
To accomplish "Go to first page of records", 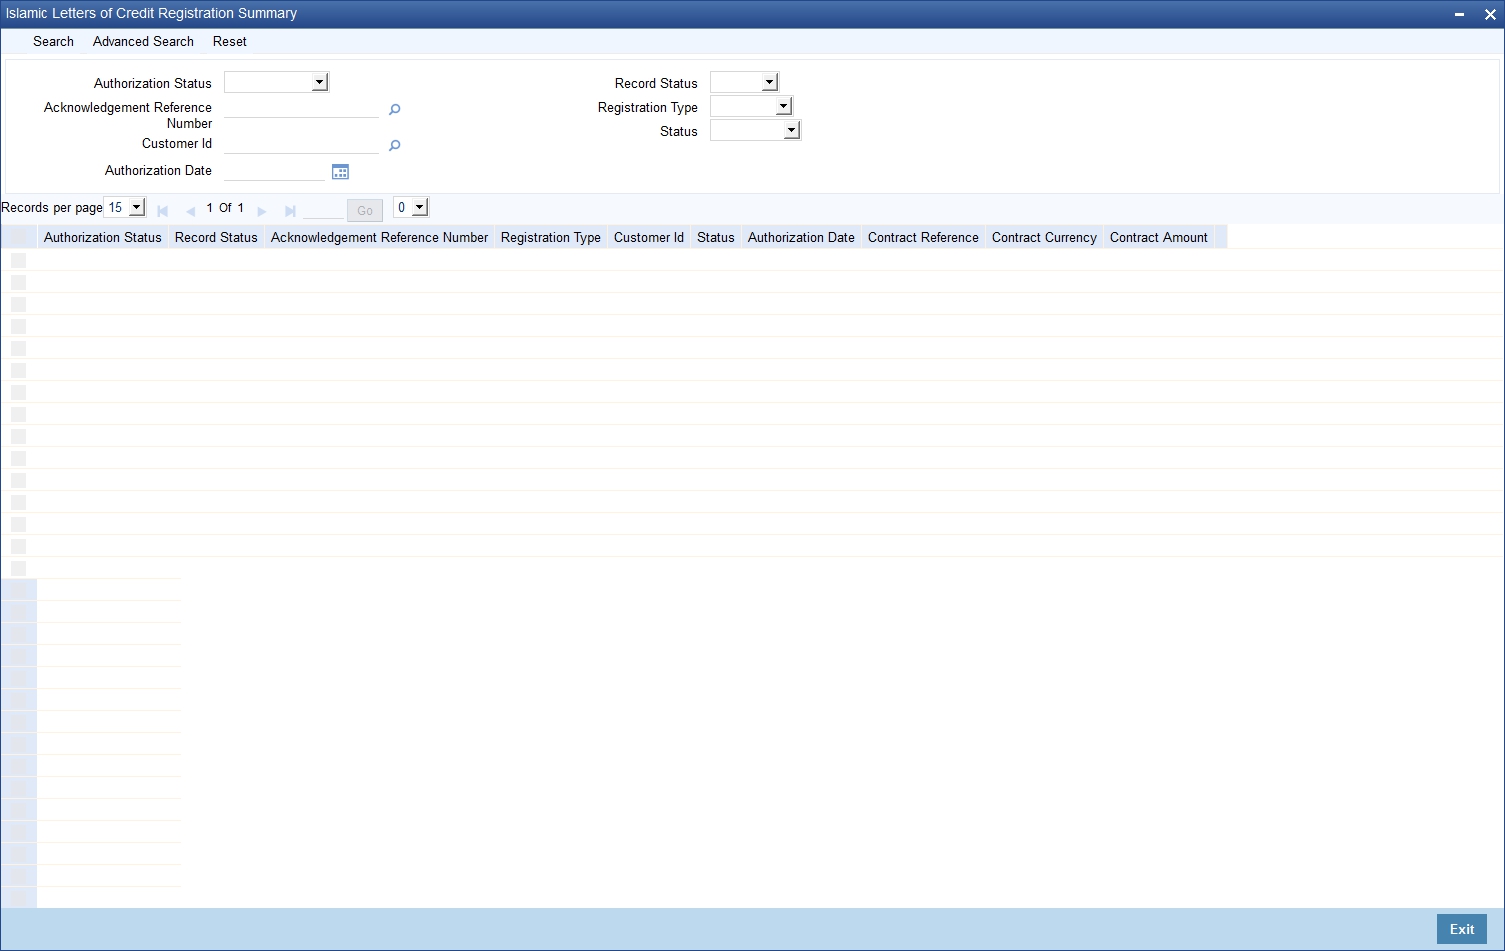I will tap(162, 211).
